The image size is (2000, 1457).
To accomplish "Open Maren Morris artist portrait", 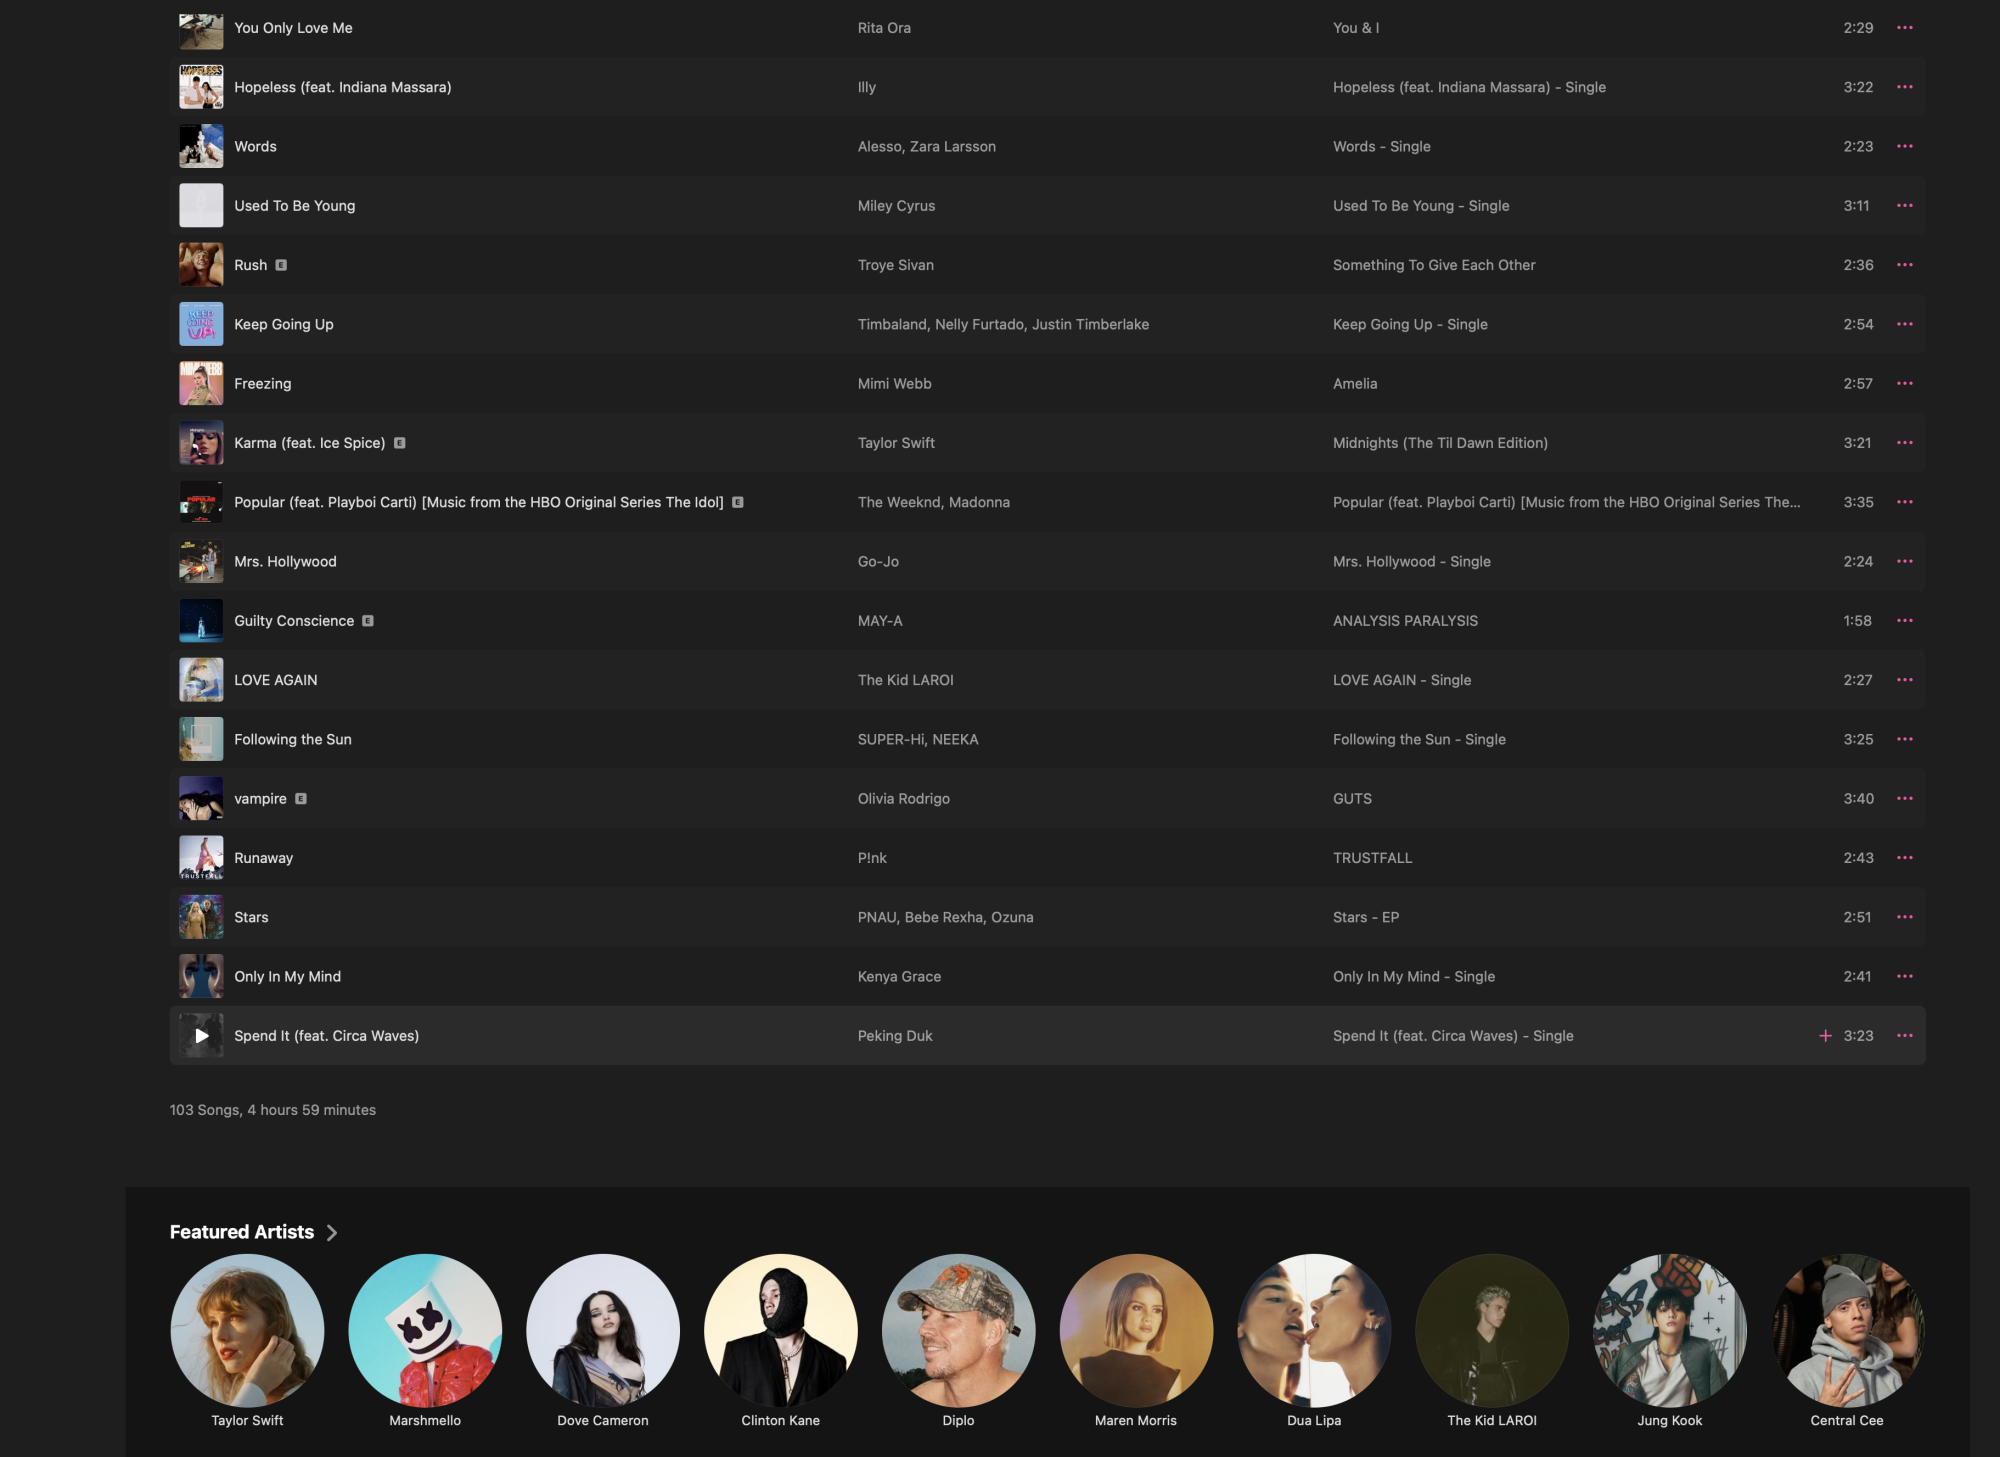I will [1136, 1331].
